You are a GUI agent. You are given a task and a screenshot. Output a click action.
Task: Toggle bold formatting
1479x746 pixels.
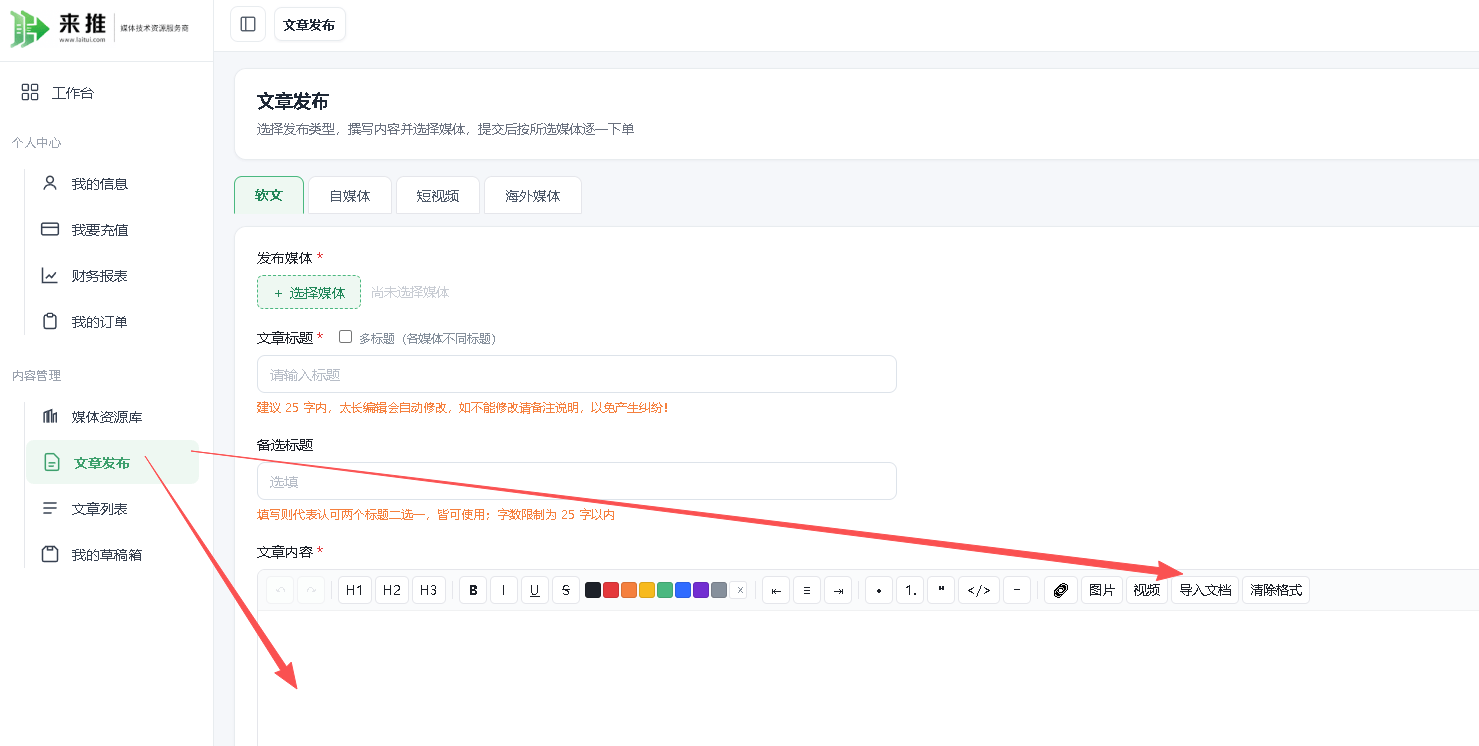pos(473,591)
